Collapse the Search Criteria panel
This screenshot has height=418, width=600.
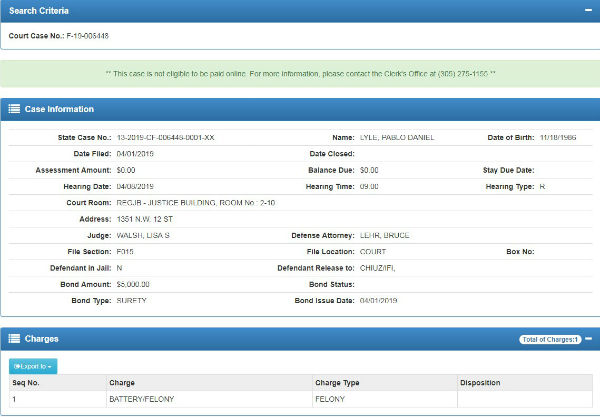[x=588, y=9]
